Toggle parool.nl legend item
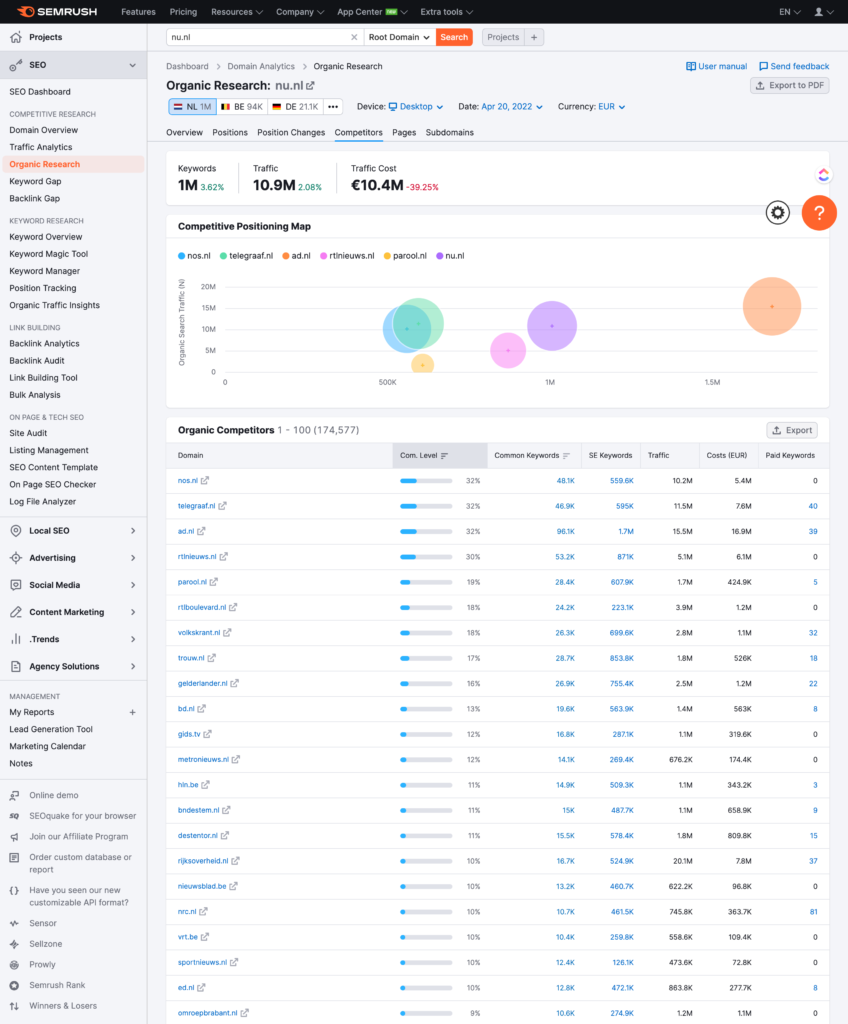 pyautogui.click(x=405, y=256)
